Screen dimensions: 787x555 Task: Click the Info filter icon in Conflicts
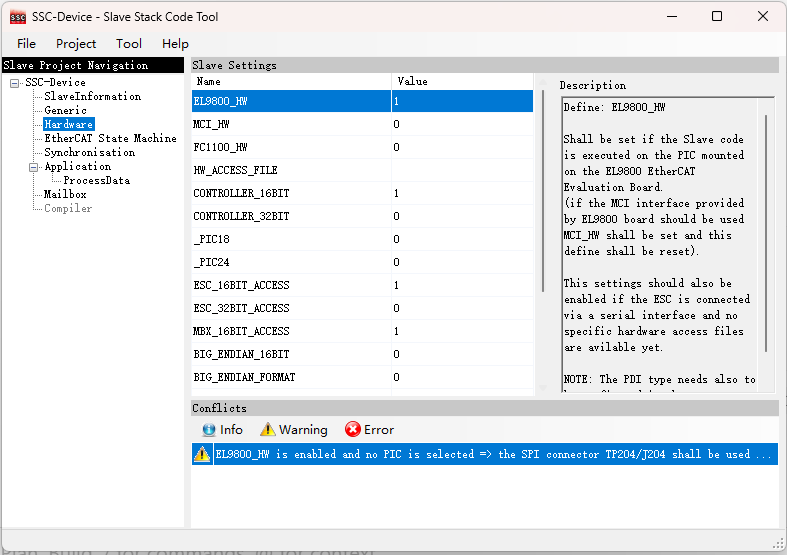point(209,430)
